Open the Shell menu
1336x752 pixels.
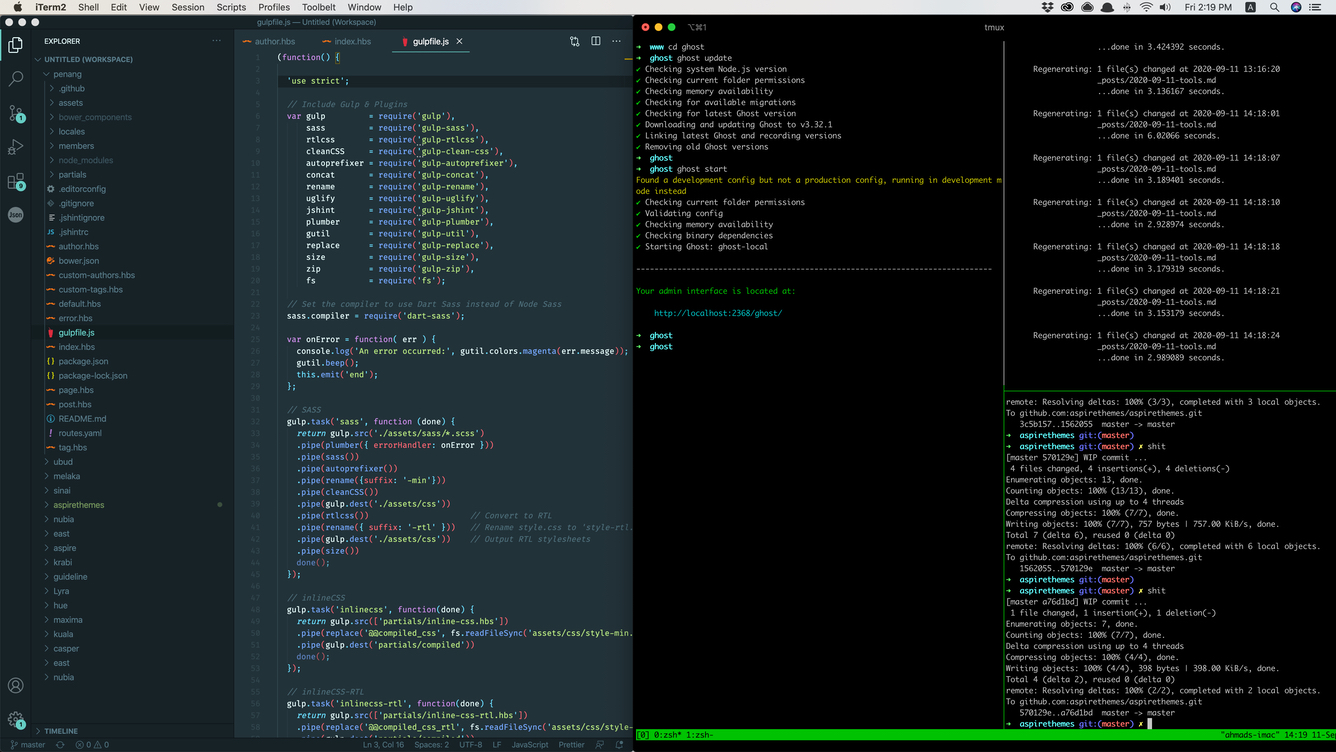pos(88,7)
